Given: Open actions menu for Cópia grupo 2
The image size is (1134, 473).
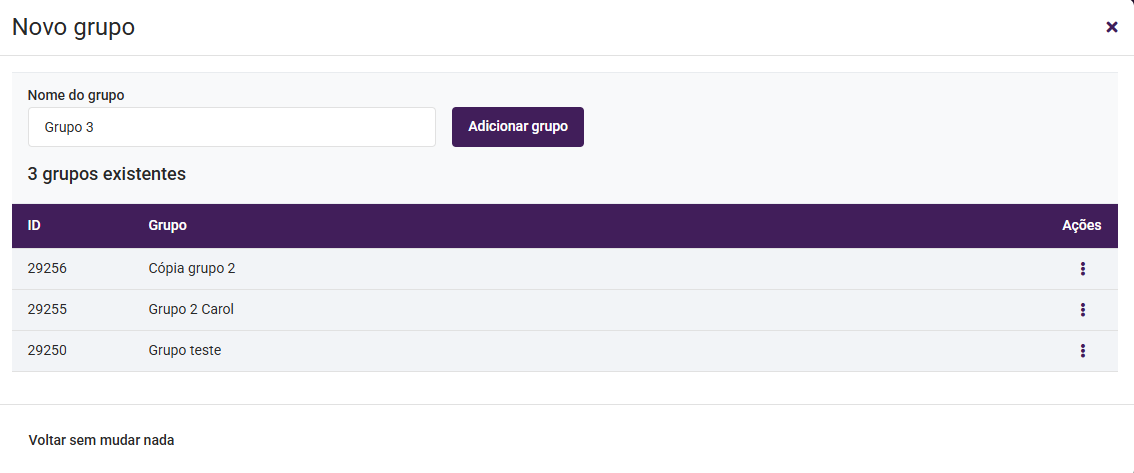Looking at the screenshot, I should [x=1082, y=269].
